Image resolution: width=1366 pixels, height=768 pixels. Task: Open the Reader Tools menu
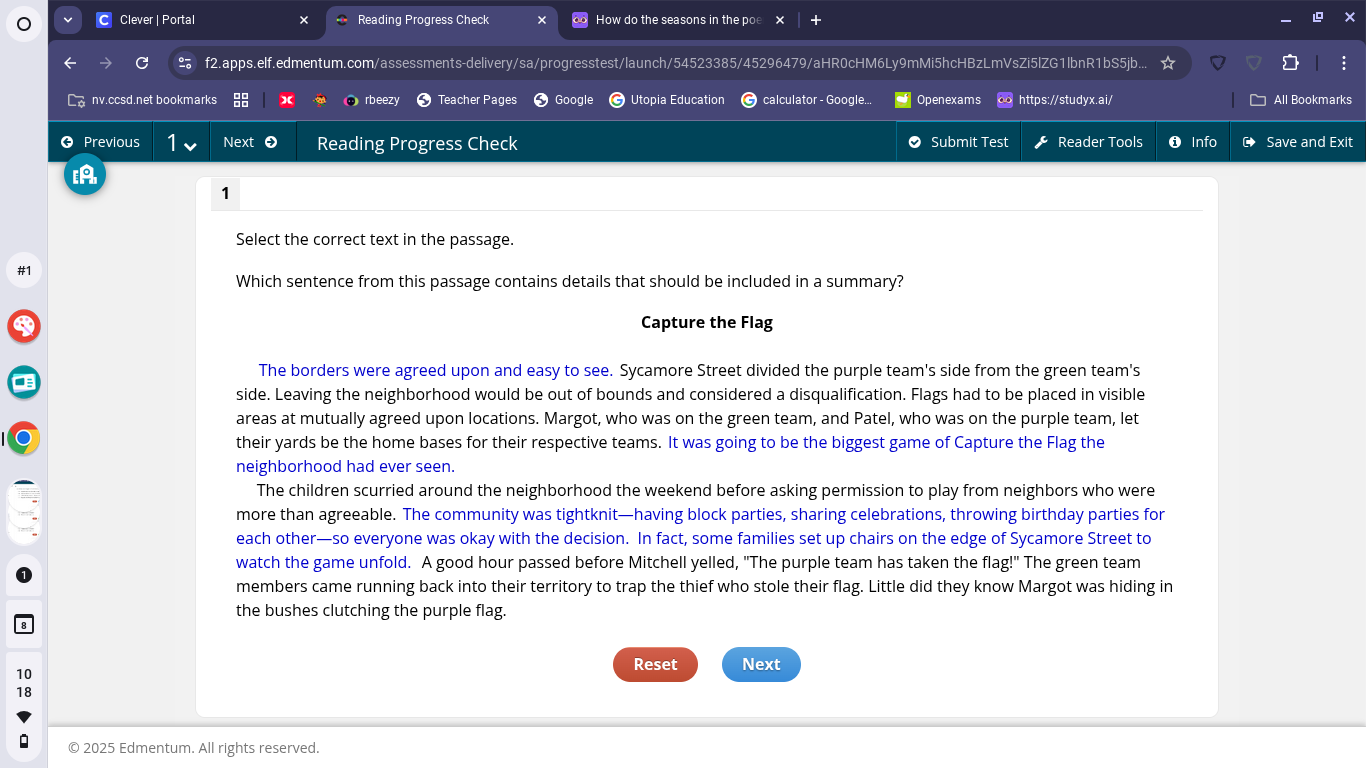[x=1088, y=141]
